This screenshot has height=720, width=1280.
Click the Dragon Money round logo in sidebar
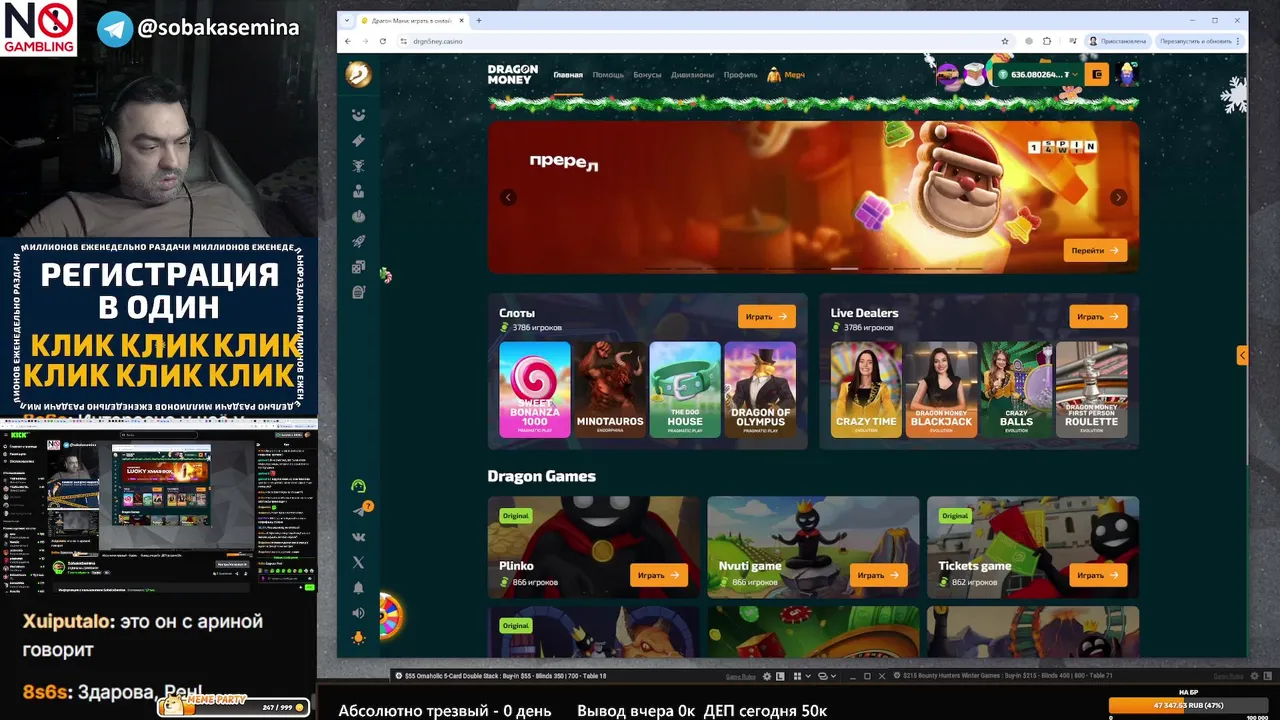point(358,74)
